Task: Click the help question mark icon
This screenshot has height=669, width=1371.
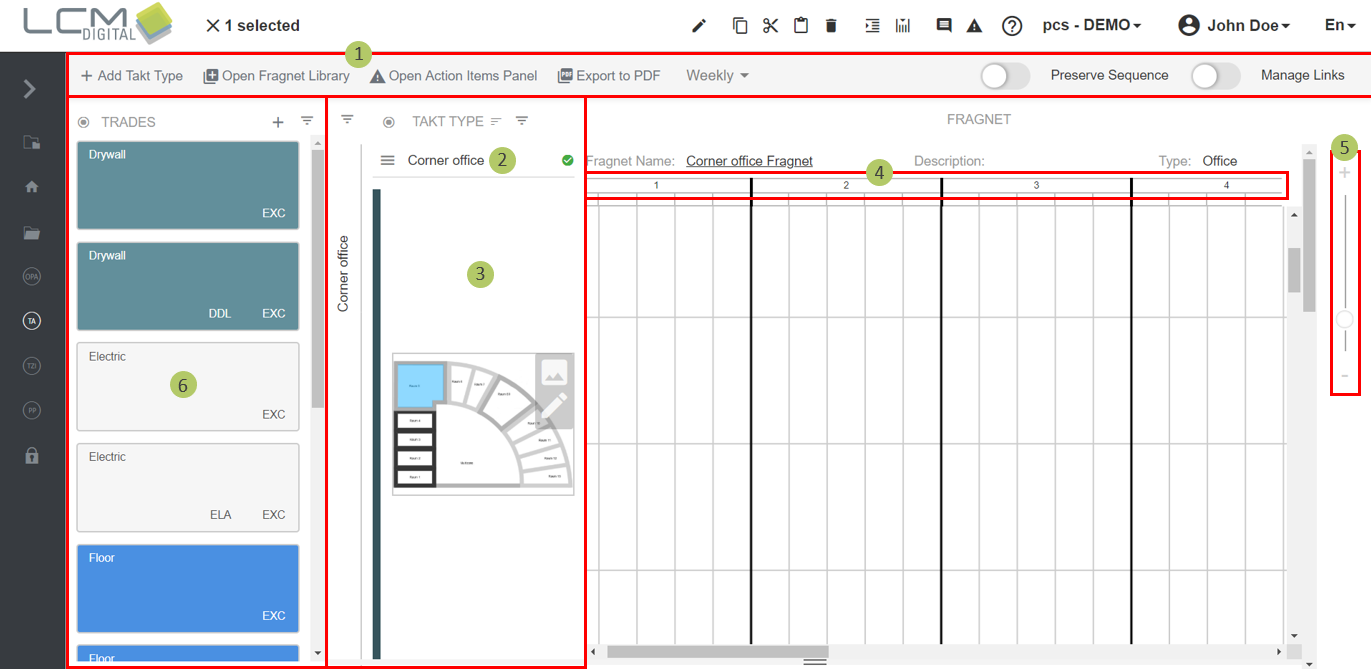Action: 1012,26
